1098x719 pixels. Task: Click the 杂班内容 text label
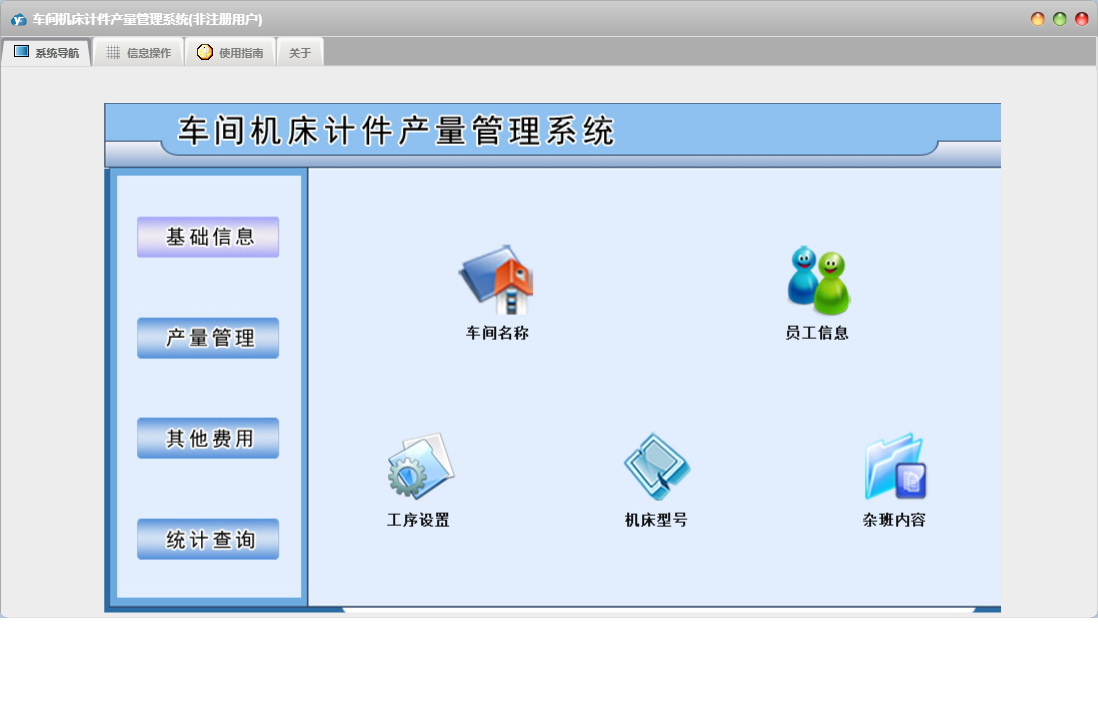894,520
